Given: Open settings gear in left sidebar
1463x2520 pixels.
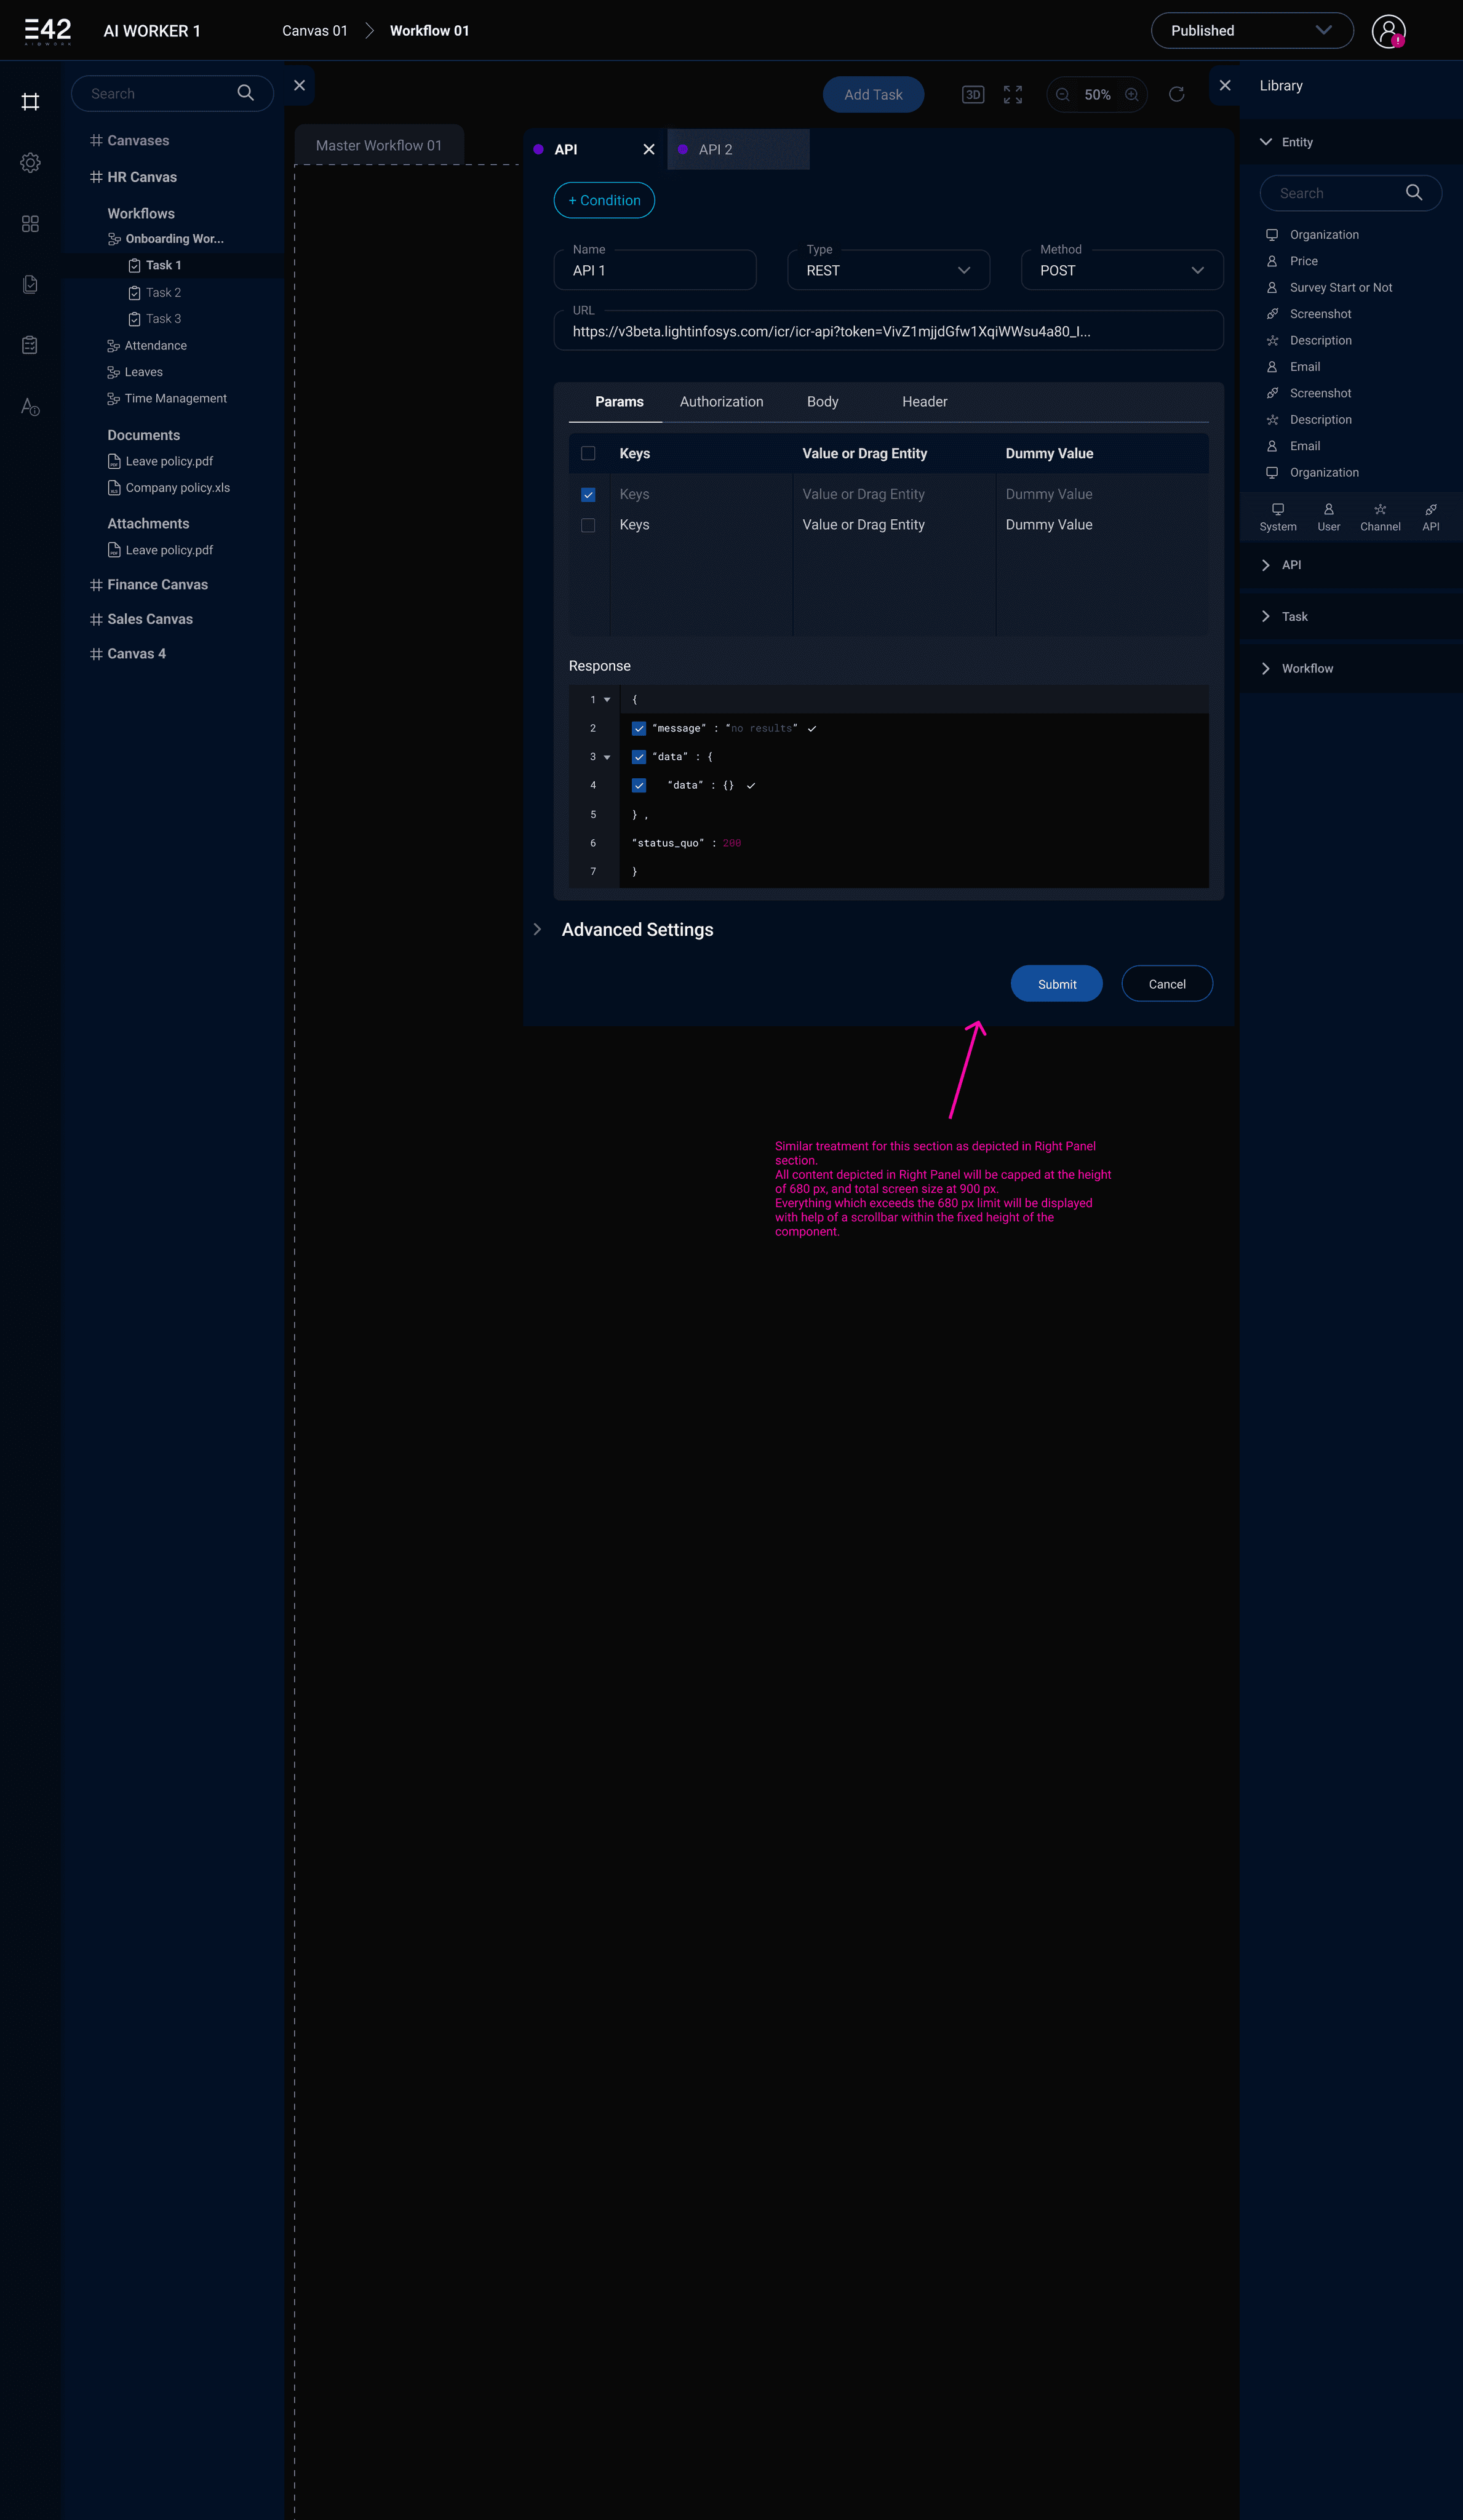Looking at the screenshot, I should tap(30, 163).
